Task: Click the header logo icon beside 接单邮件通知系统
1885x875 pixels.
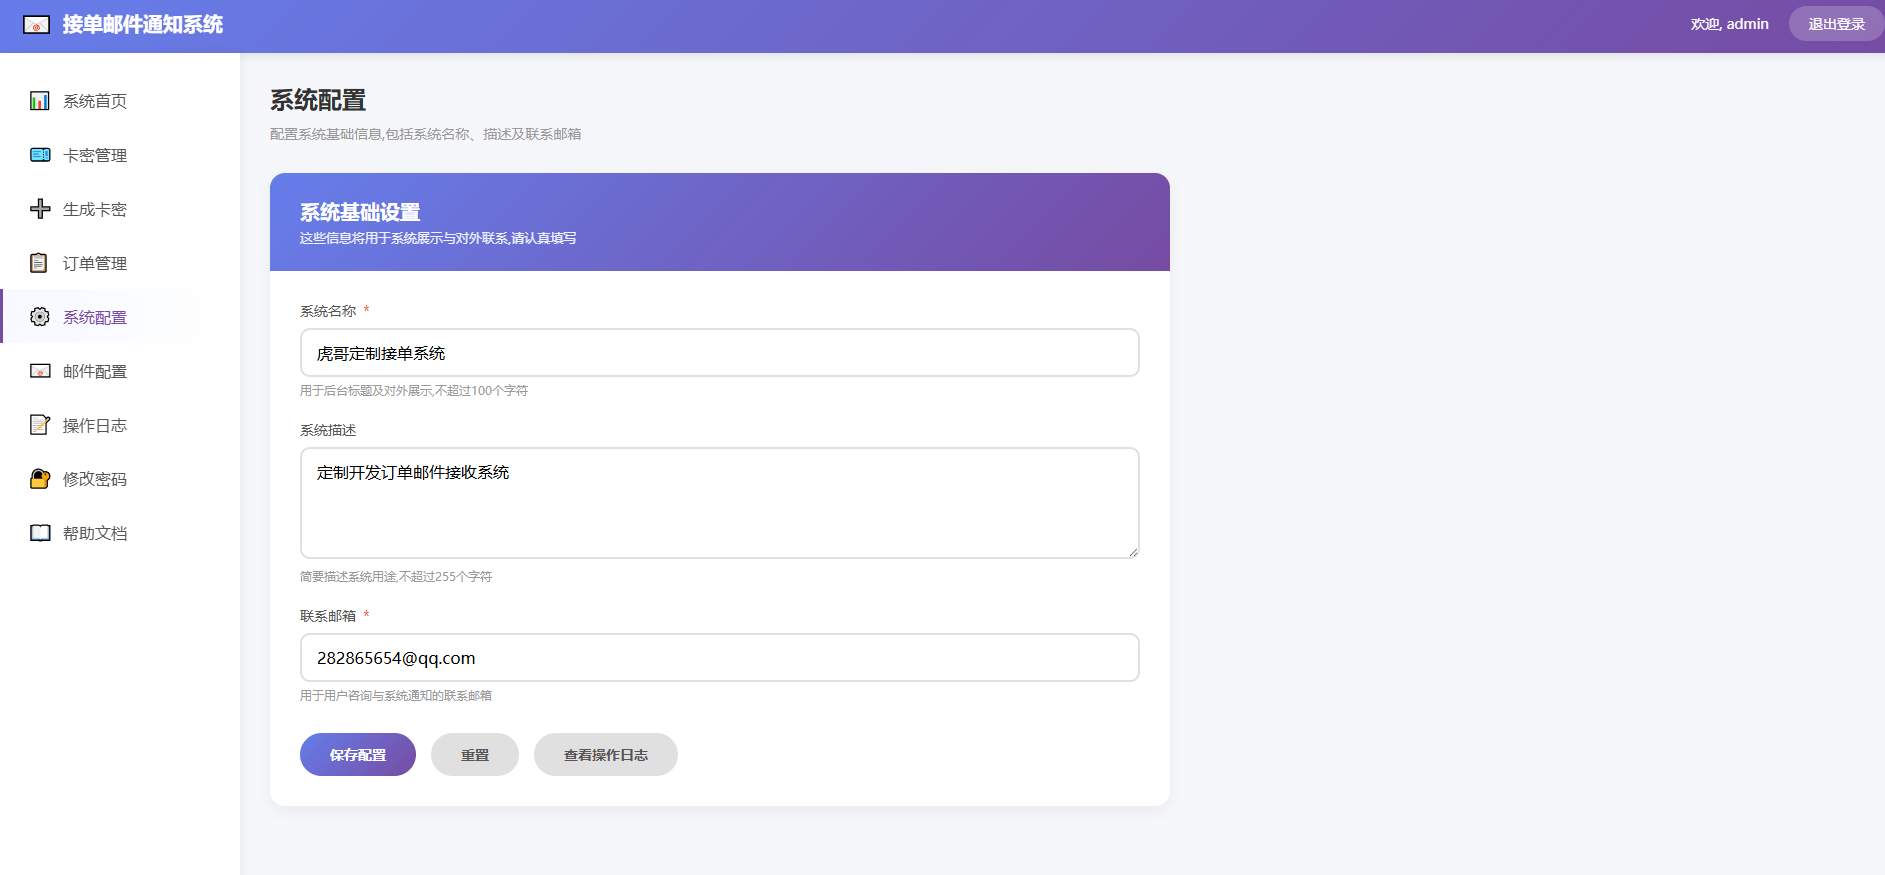Action: (x=37, y=25)
